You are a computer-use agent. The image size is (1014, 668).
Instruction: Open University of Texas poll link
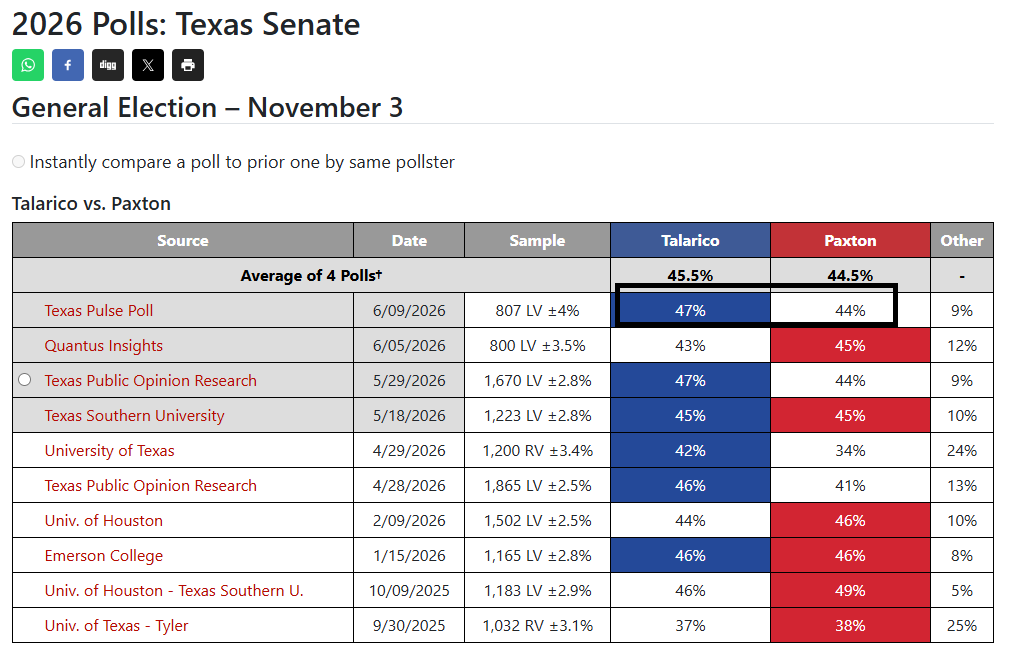(x=109, y=451)
